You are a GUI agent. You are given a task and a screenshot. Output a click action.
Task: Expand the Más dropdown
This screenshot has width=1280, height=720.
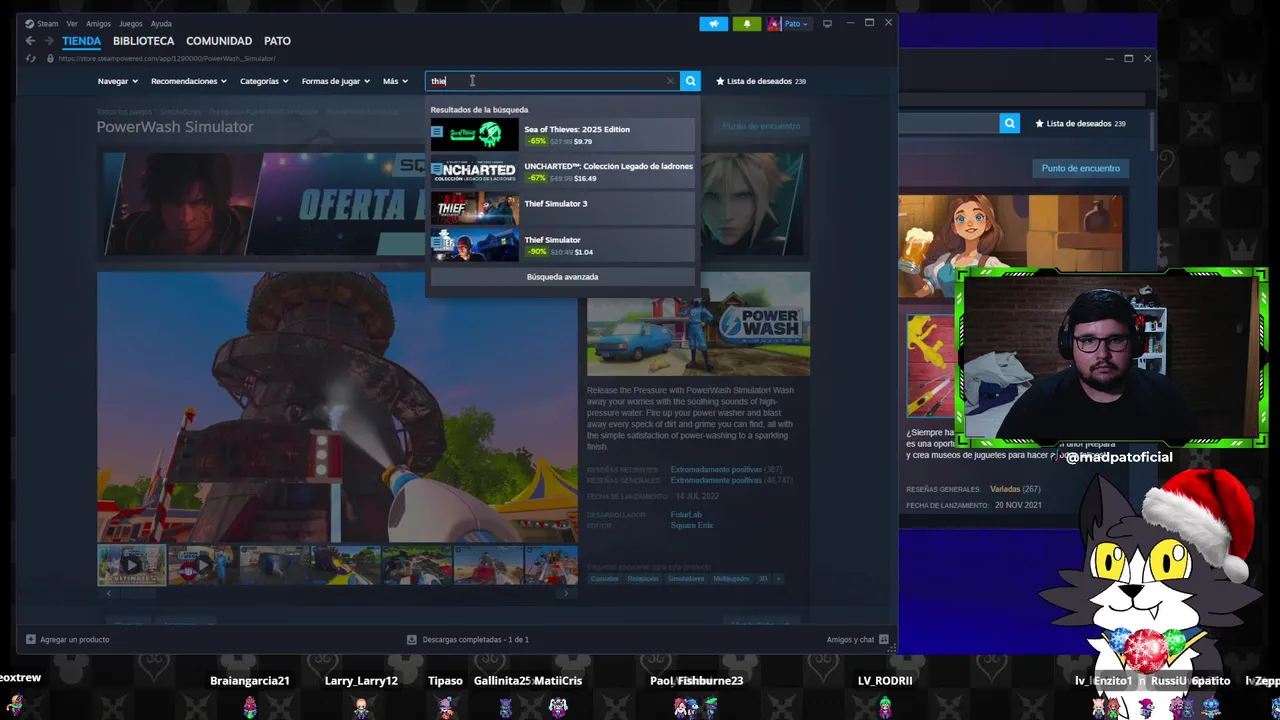395,81
